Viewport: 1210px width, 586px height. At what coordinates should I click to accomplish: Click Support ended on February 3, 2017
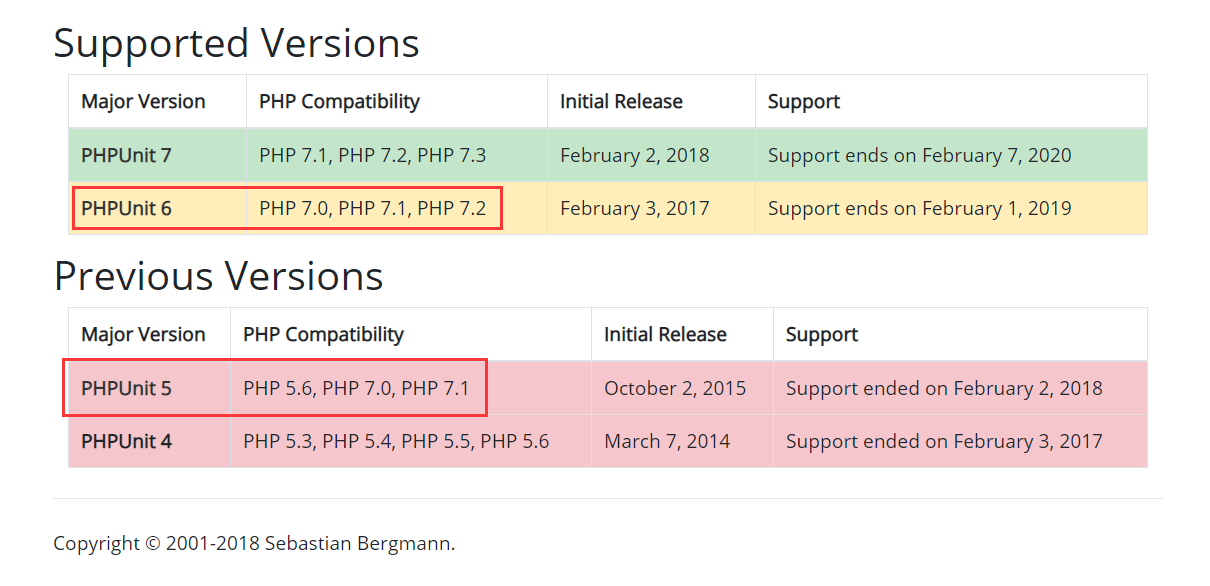944,441
